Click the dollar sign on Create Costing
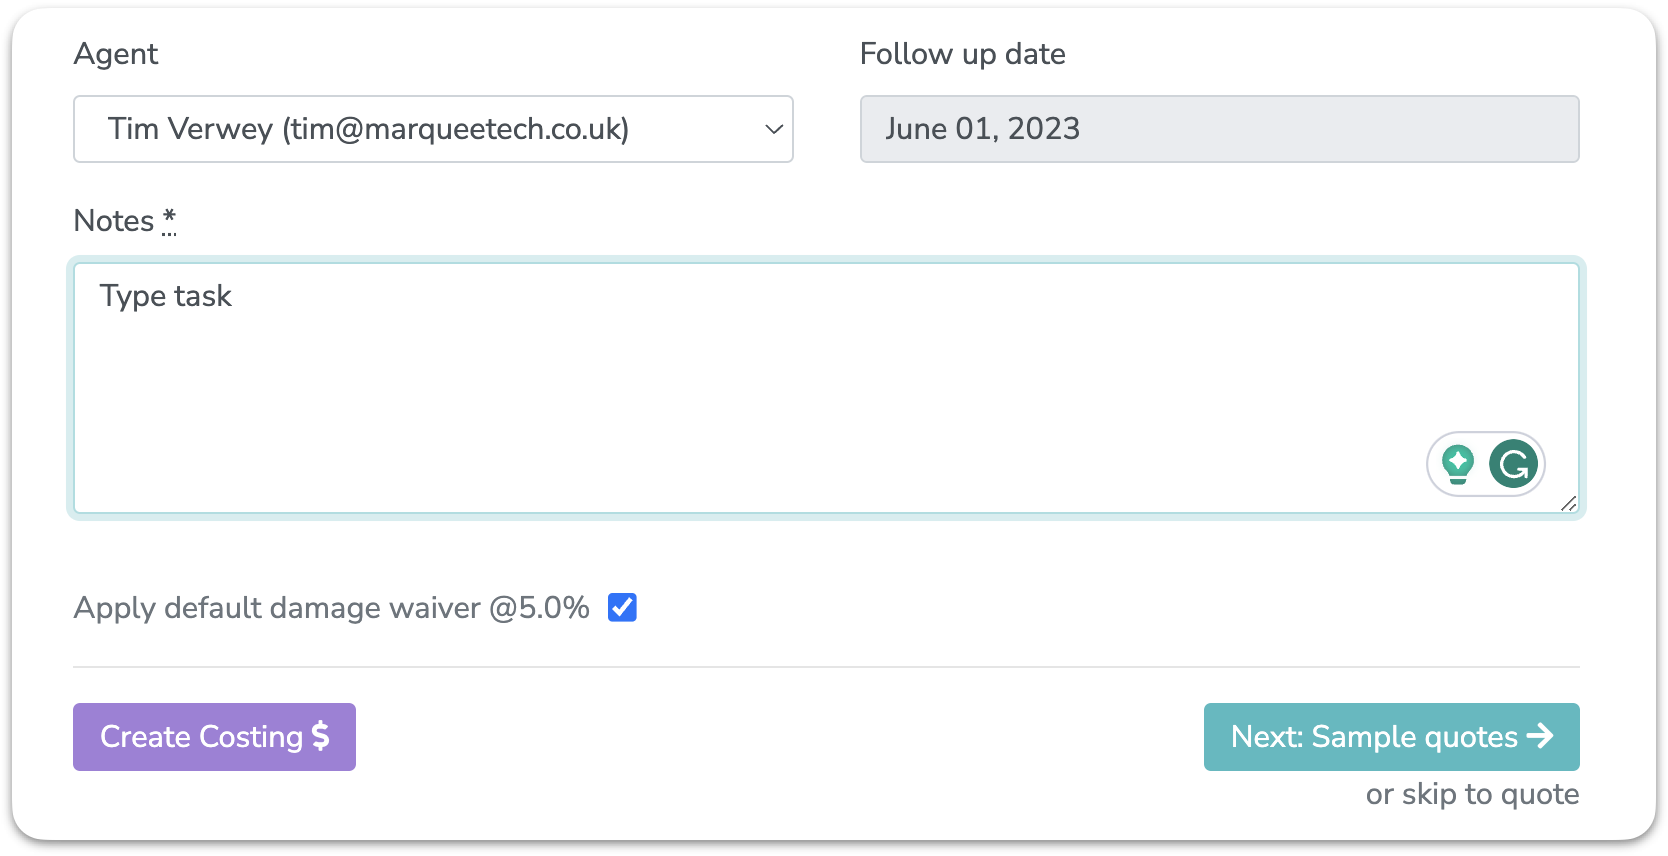This screenshot has width=1668, height=856. point(320,736)
